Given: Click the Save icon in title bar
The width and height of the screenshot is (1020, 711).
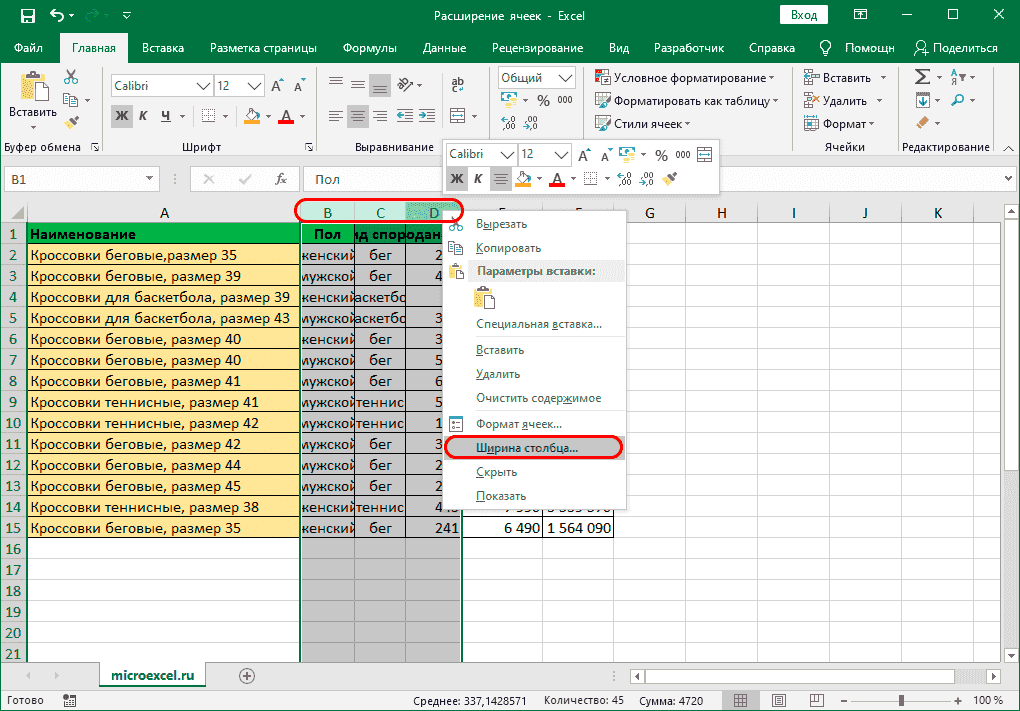Looking at the screenshot, I should point(27,16).
